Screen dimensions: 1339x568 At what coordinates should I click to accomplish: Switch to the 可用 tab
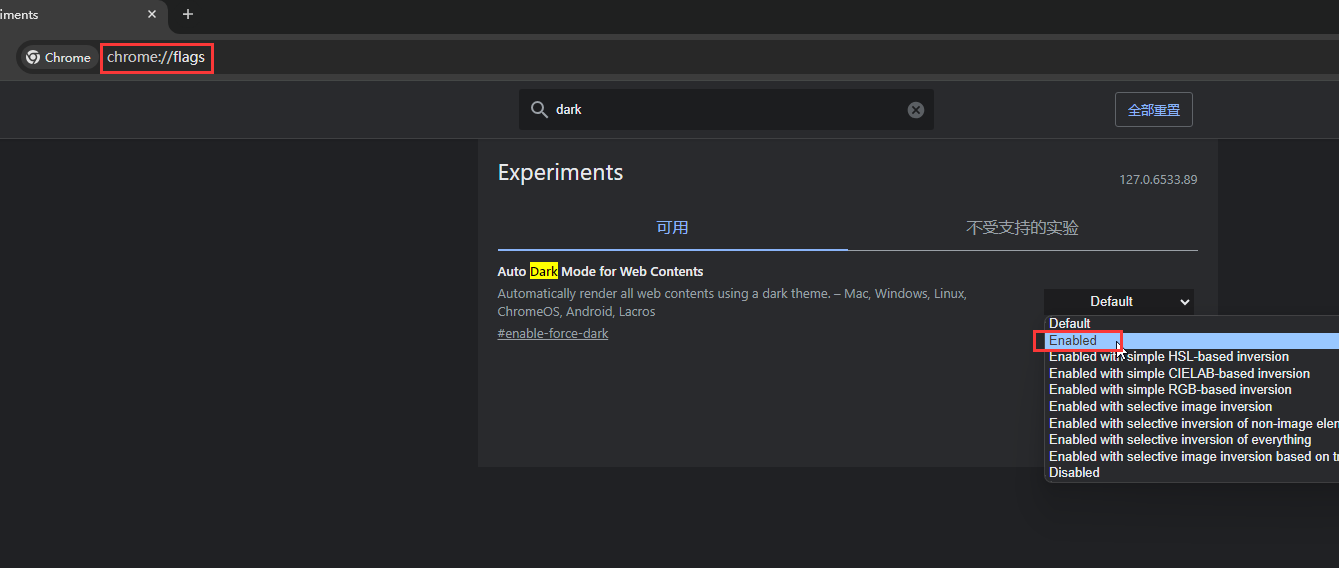coord(672,228)
